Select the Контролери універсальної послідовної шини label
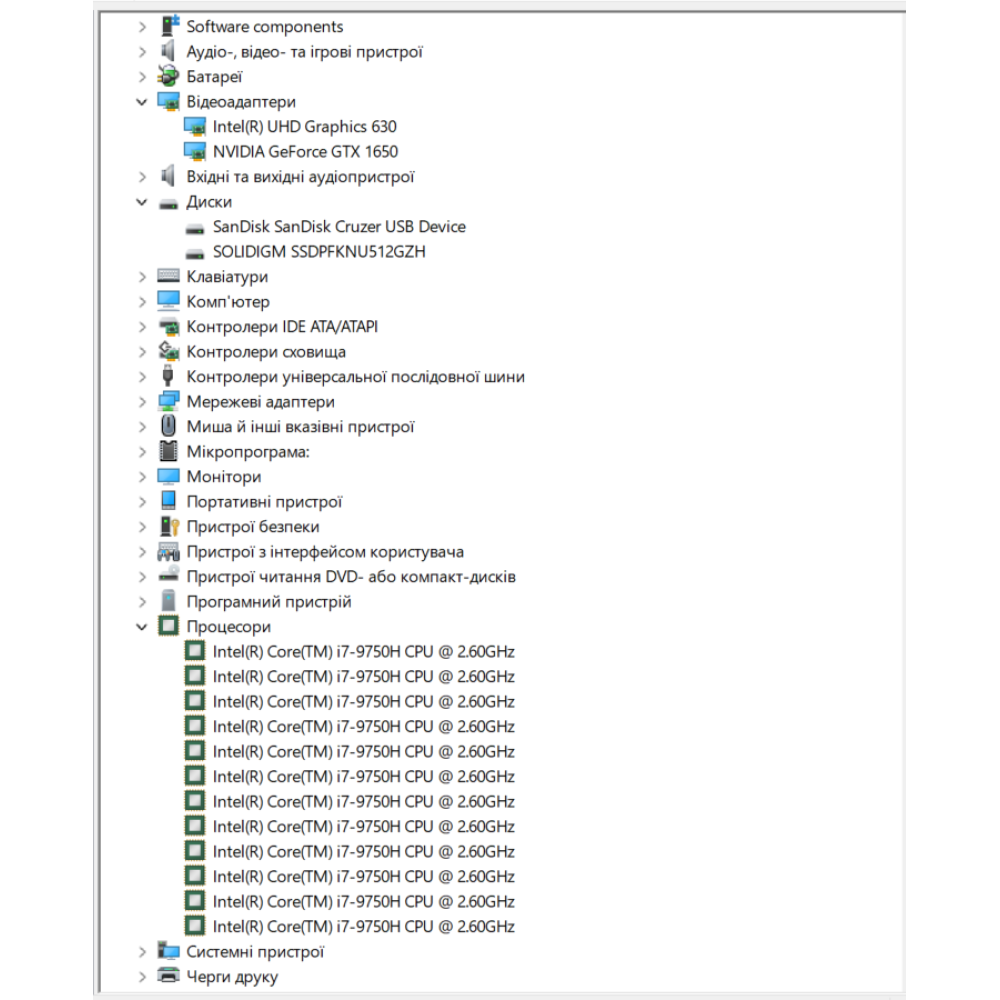The height and width of the screenshot is (1000, 1000). (355, 377)
